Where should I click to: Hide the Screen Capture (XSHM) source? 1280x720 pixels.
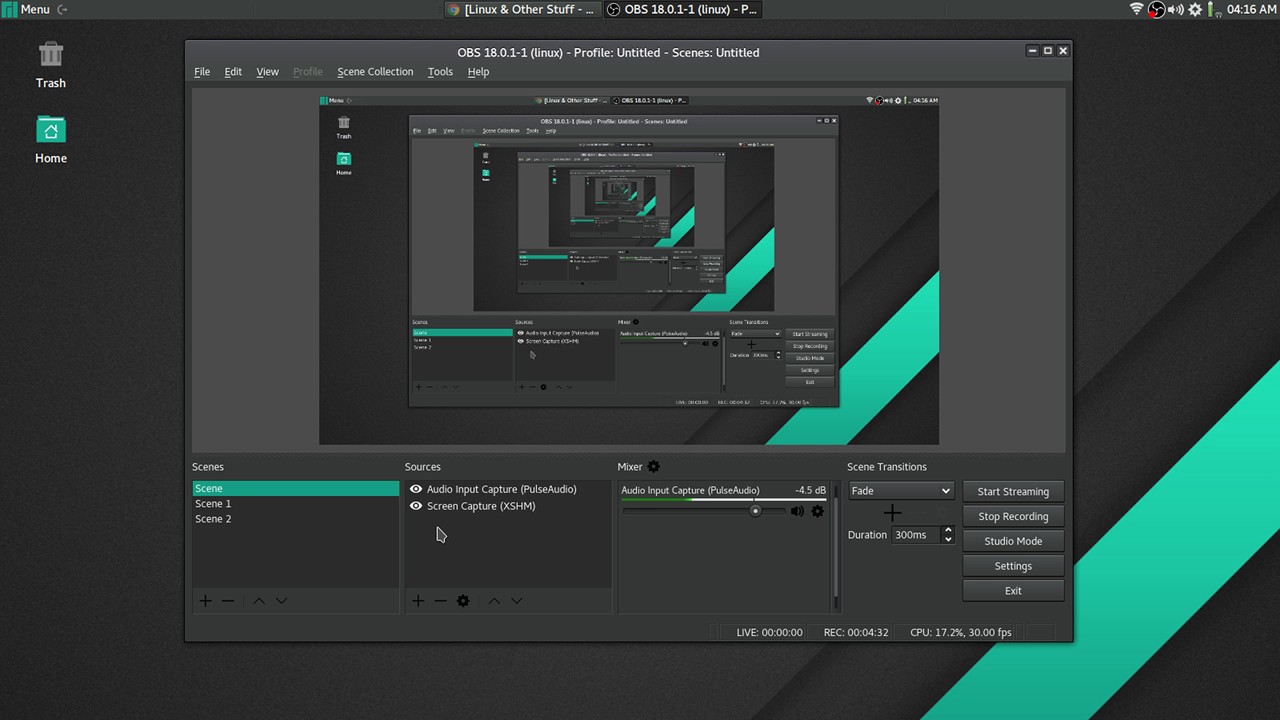(x=415, y=505)
